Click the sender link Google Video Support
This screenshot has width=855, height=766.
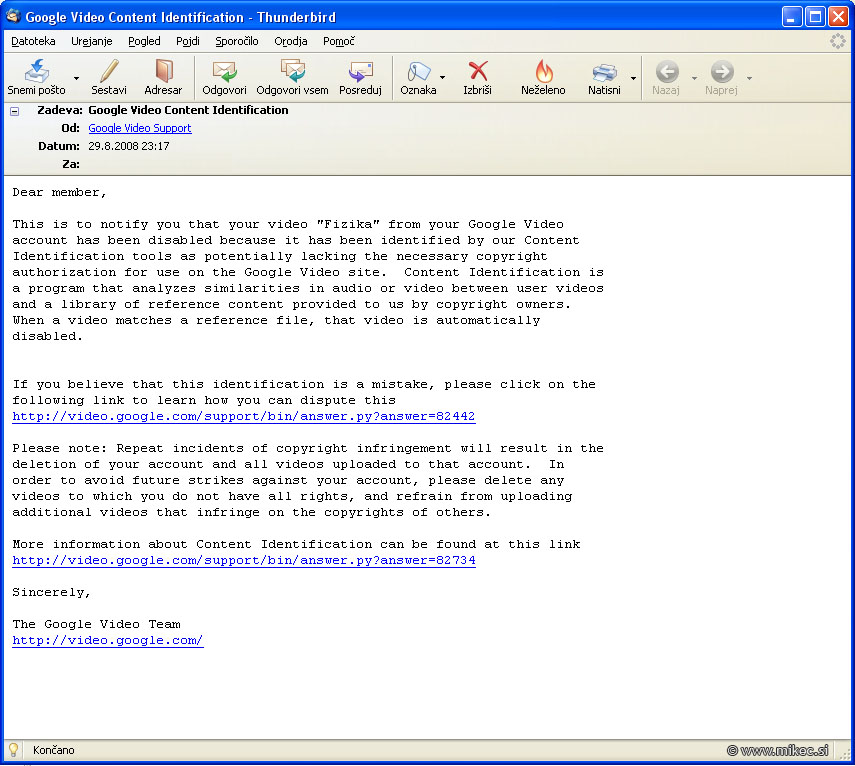click(x=140, y=128)
